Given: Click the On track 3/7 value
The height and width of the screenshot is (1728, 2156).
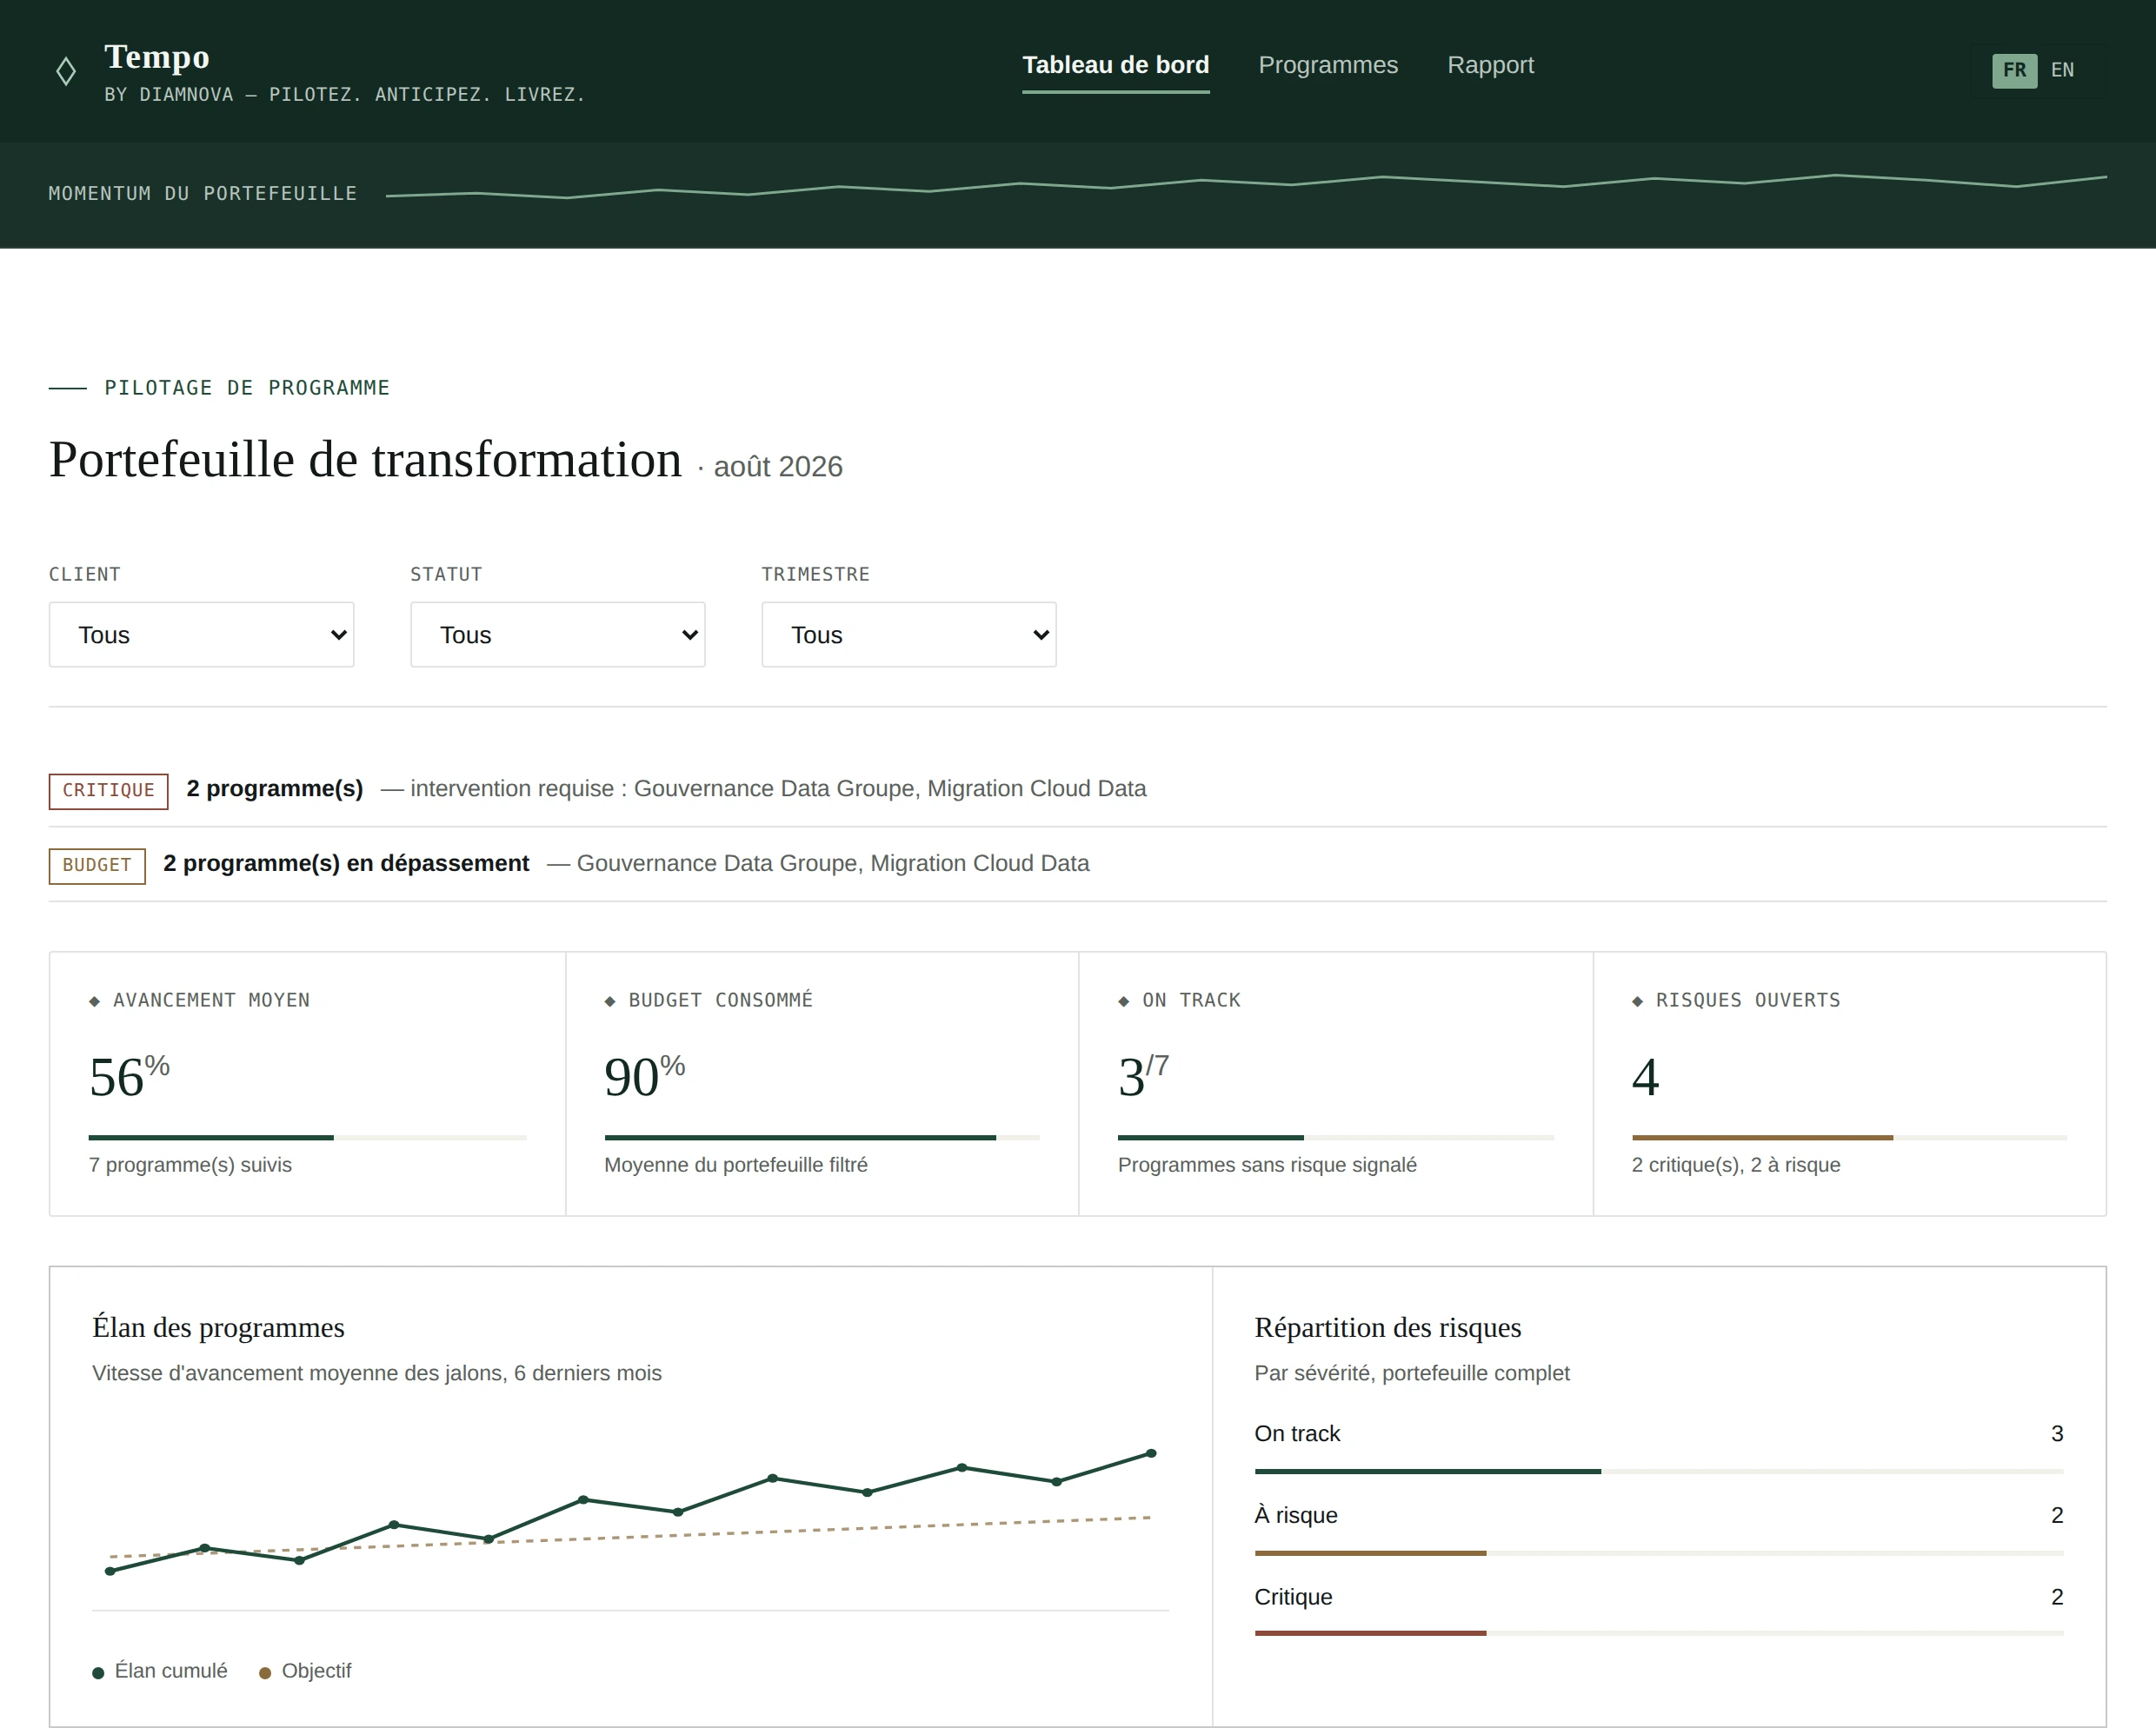Looking at the screenshot, I should [1143, 1076].
